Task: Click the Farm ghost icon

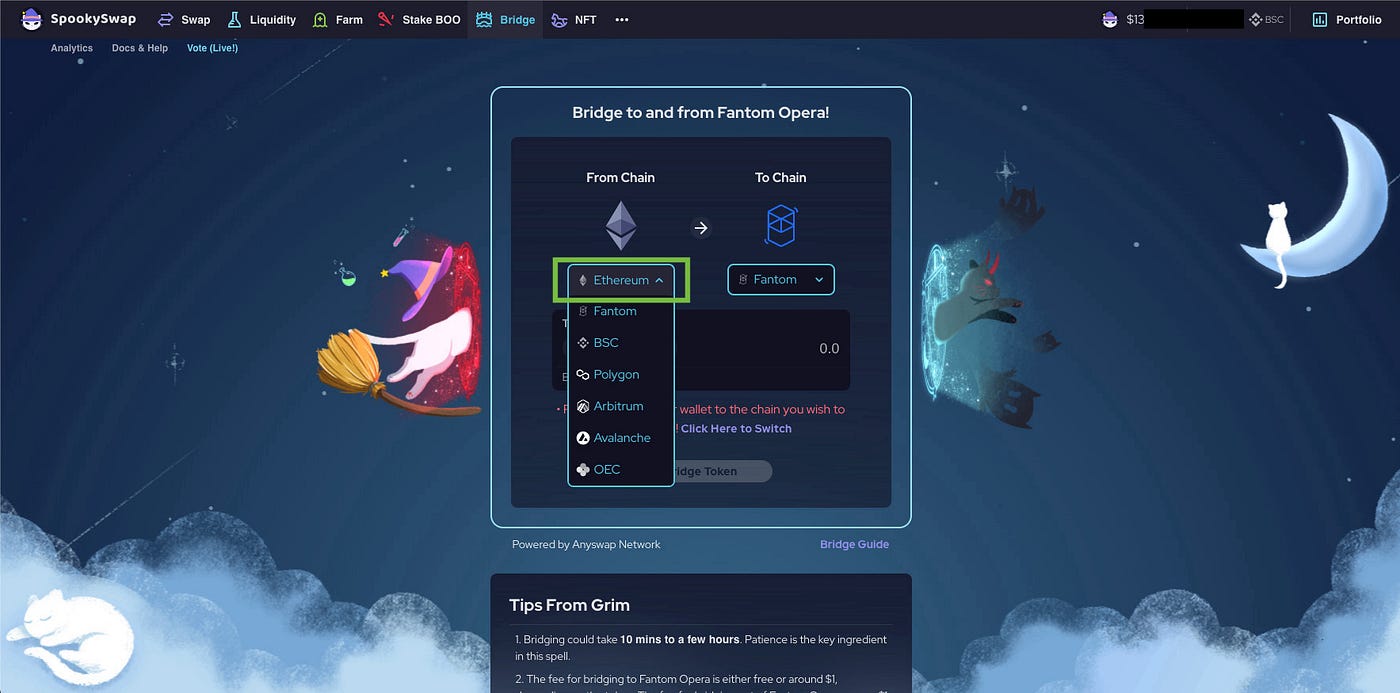Action: [320, 19]
